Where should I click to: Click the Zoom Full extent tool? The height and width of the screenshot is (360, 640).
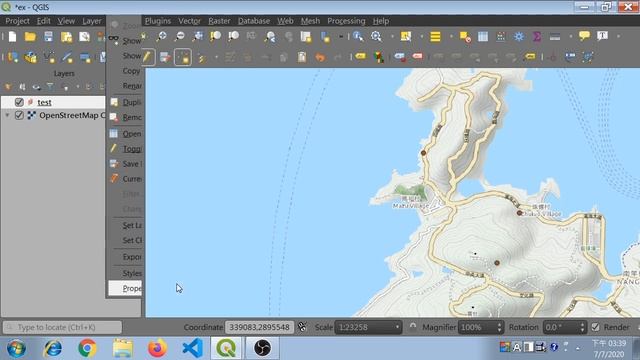click(198, 36)
